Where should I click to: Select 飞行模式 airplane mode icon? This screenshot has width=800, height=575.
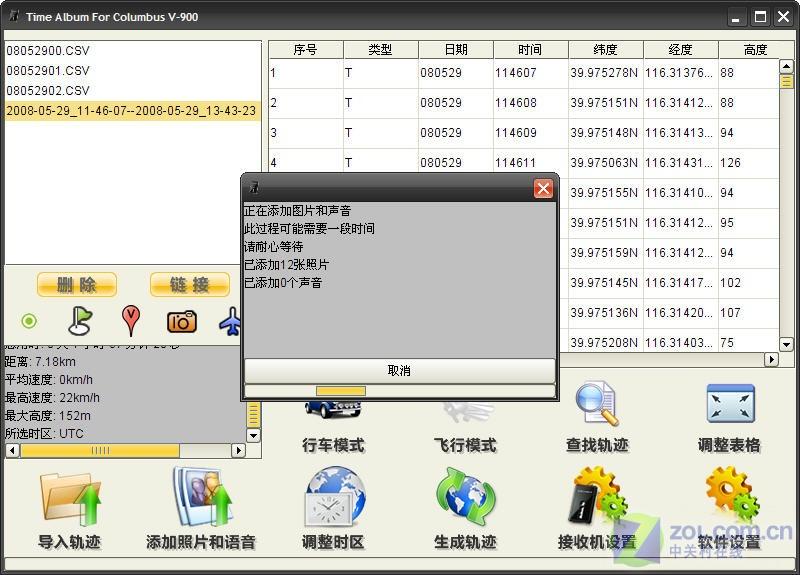[467, 411]
